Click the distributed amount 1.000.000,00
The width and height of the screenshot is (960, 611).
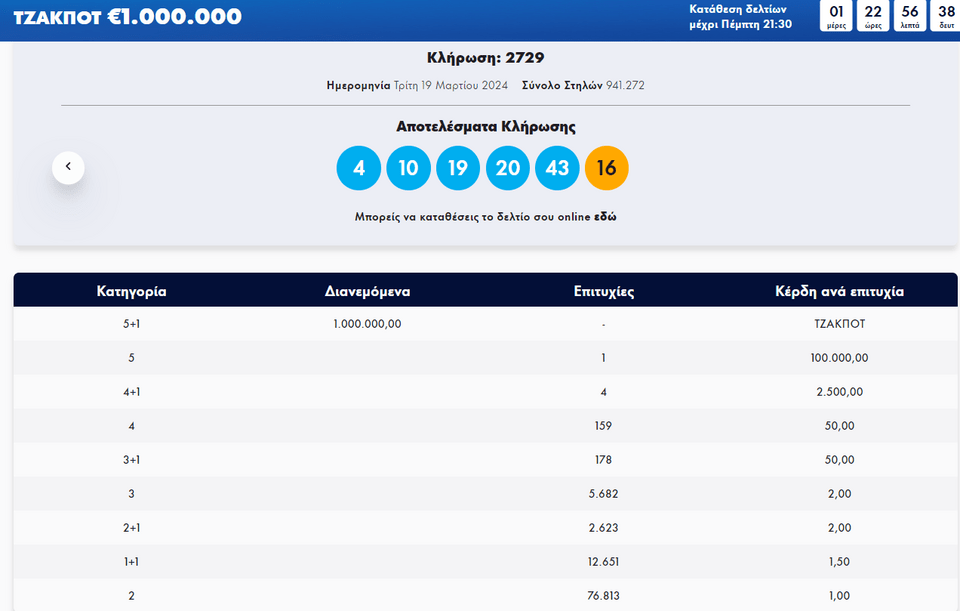(367, 324)
